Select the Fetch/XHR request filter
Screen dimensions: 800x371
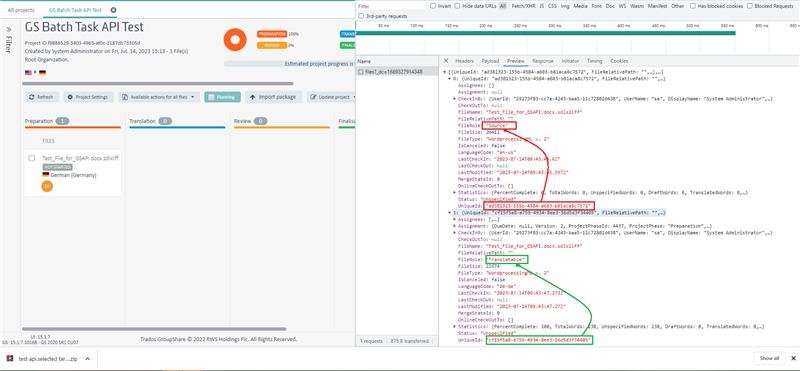click(x=522, y=6)
